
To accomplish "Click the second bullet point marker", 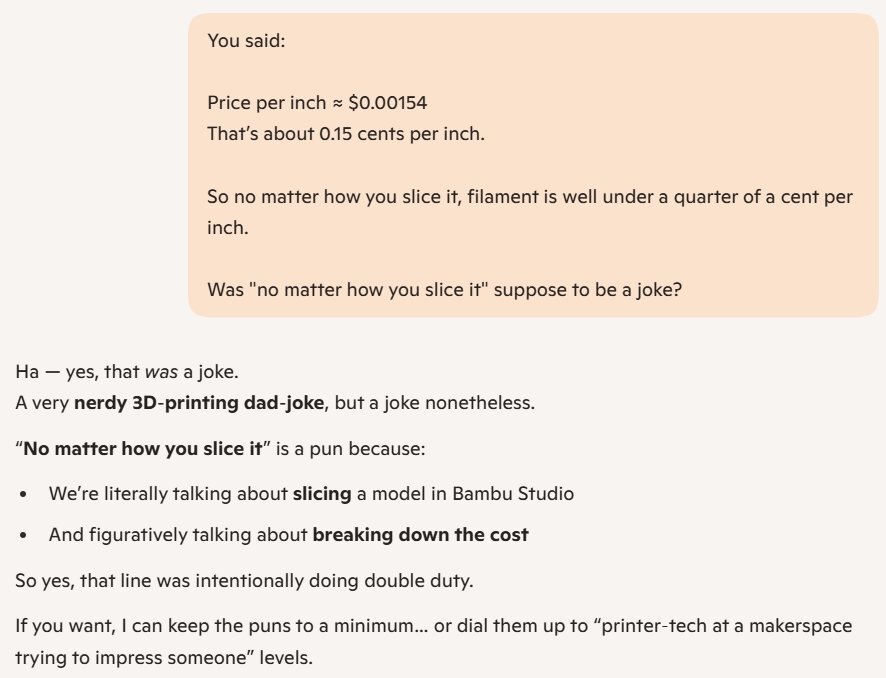I will 23,535.
